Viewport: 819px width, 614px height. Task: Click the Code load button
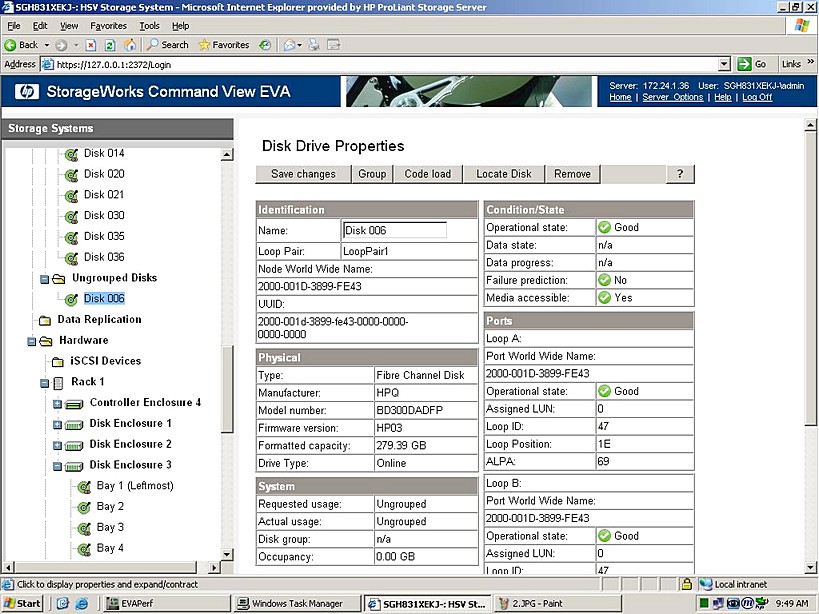coord(427,174)
